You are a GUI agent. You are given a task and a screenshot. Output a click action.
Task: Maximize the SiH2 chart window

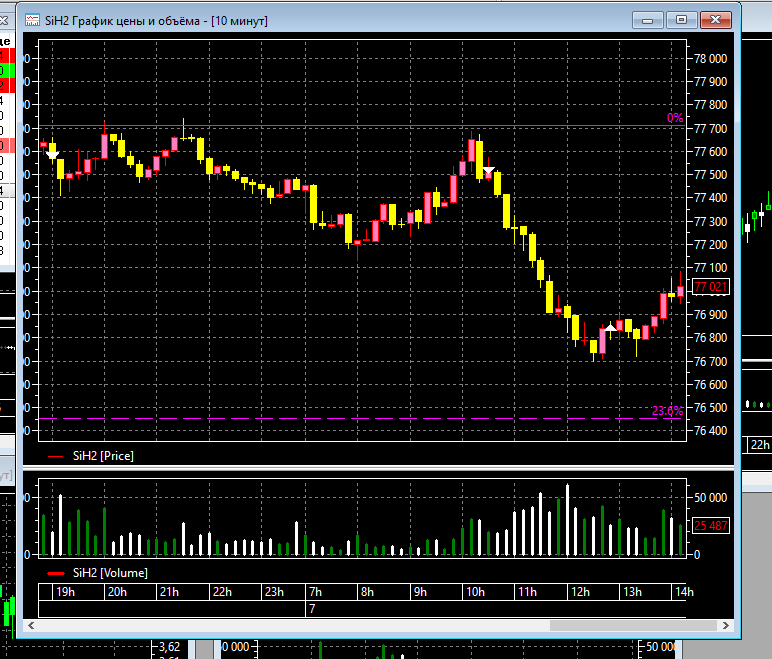(x=681, y=20)
